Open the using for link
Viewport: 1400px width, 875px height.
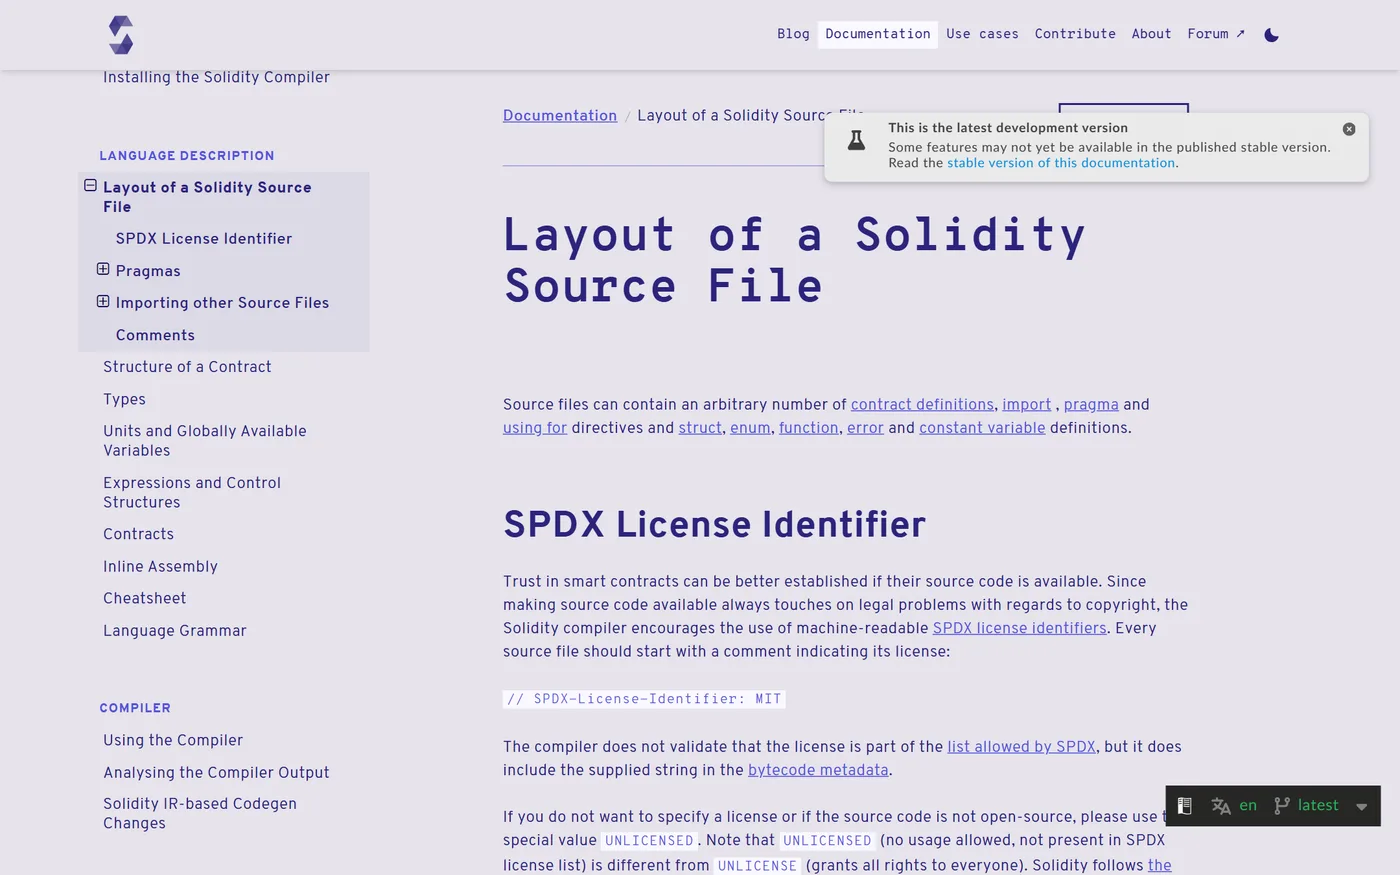(535, 428)
